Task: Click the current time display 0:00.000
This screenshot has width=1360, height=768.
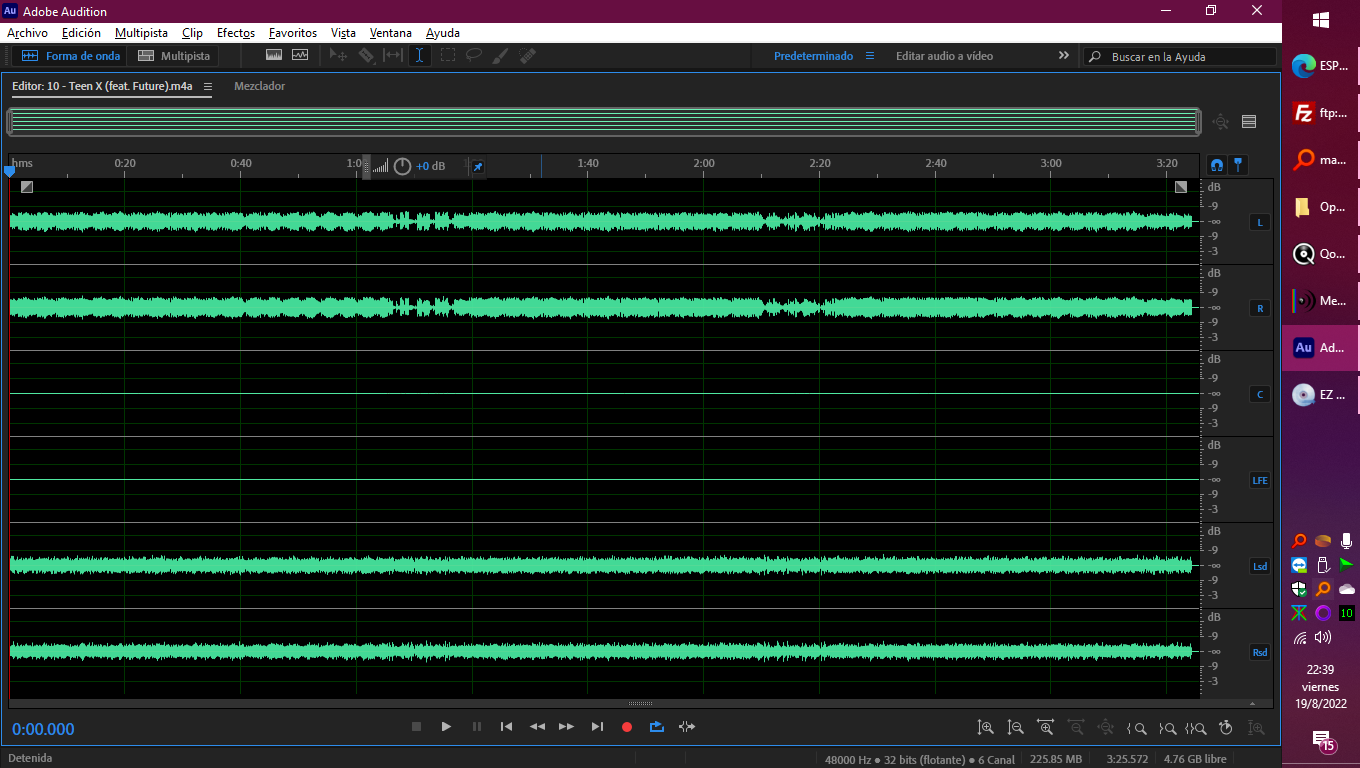Action: click(43, 729)
